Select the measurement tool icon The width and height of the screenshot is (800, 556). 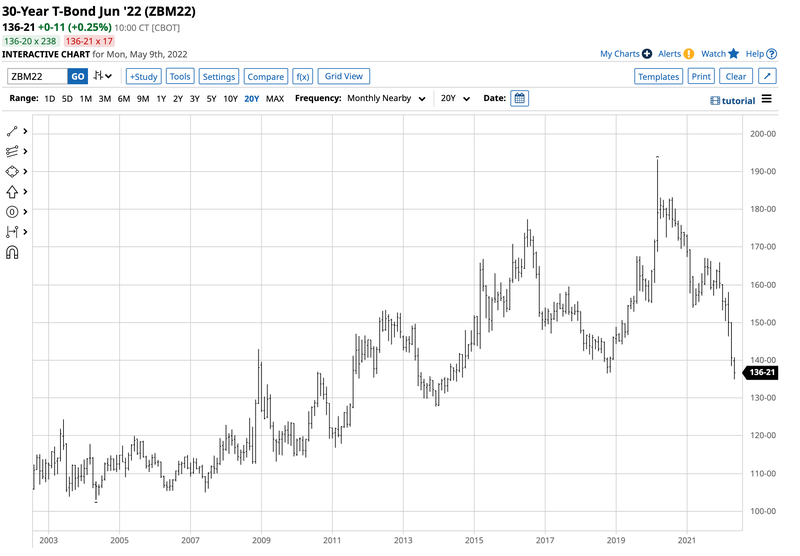click(12, 232)
